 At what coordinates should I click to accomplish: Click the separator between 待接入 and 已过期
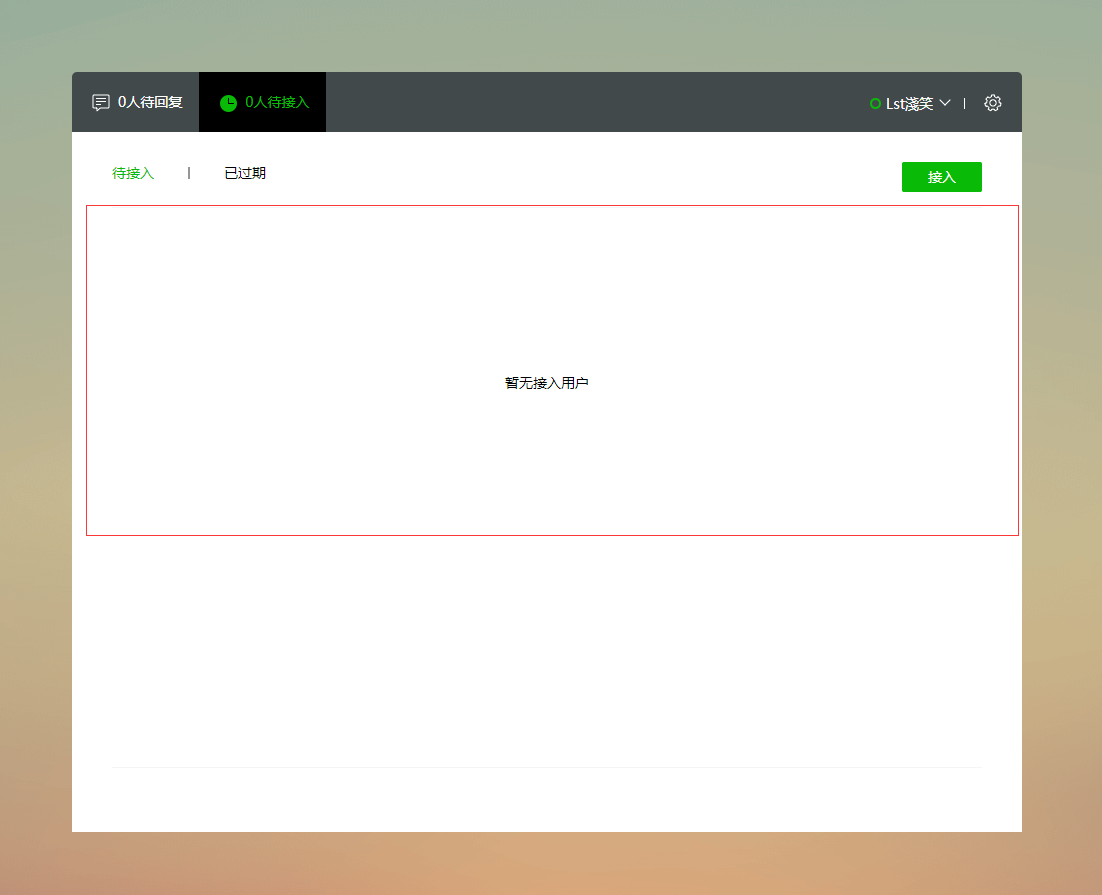pyautogui.click(x=189, y=173)
